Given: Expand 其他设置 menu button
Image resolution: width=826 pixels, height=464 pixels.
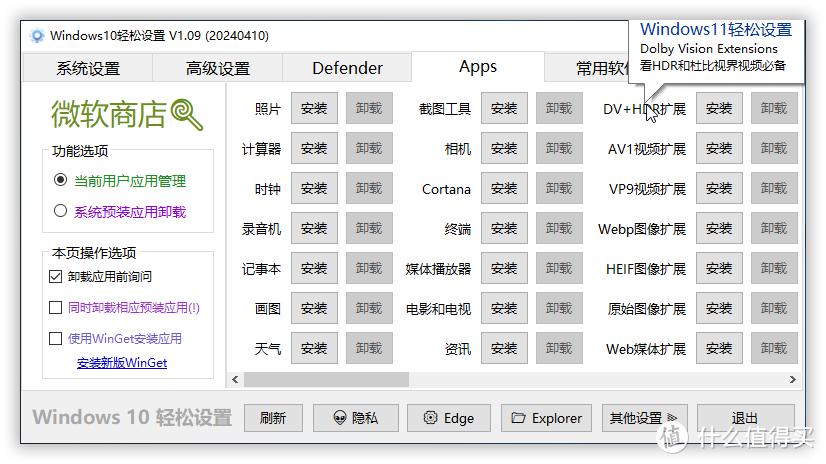Looking at the screenshot, I should [645, 418].
